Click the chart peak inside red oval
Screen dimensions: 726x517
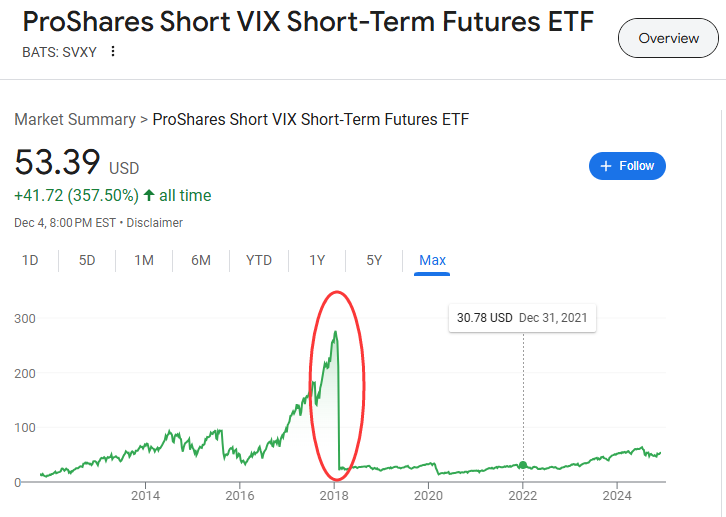click(x=335, y=333)
